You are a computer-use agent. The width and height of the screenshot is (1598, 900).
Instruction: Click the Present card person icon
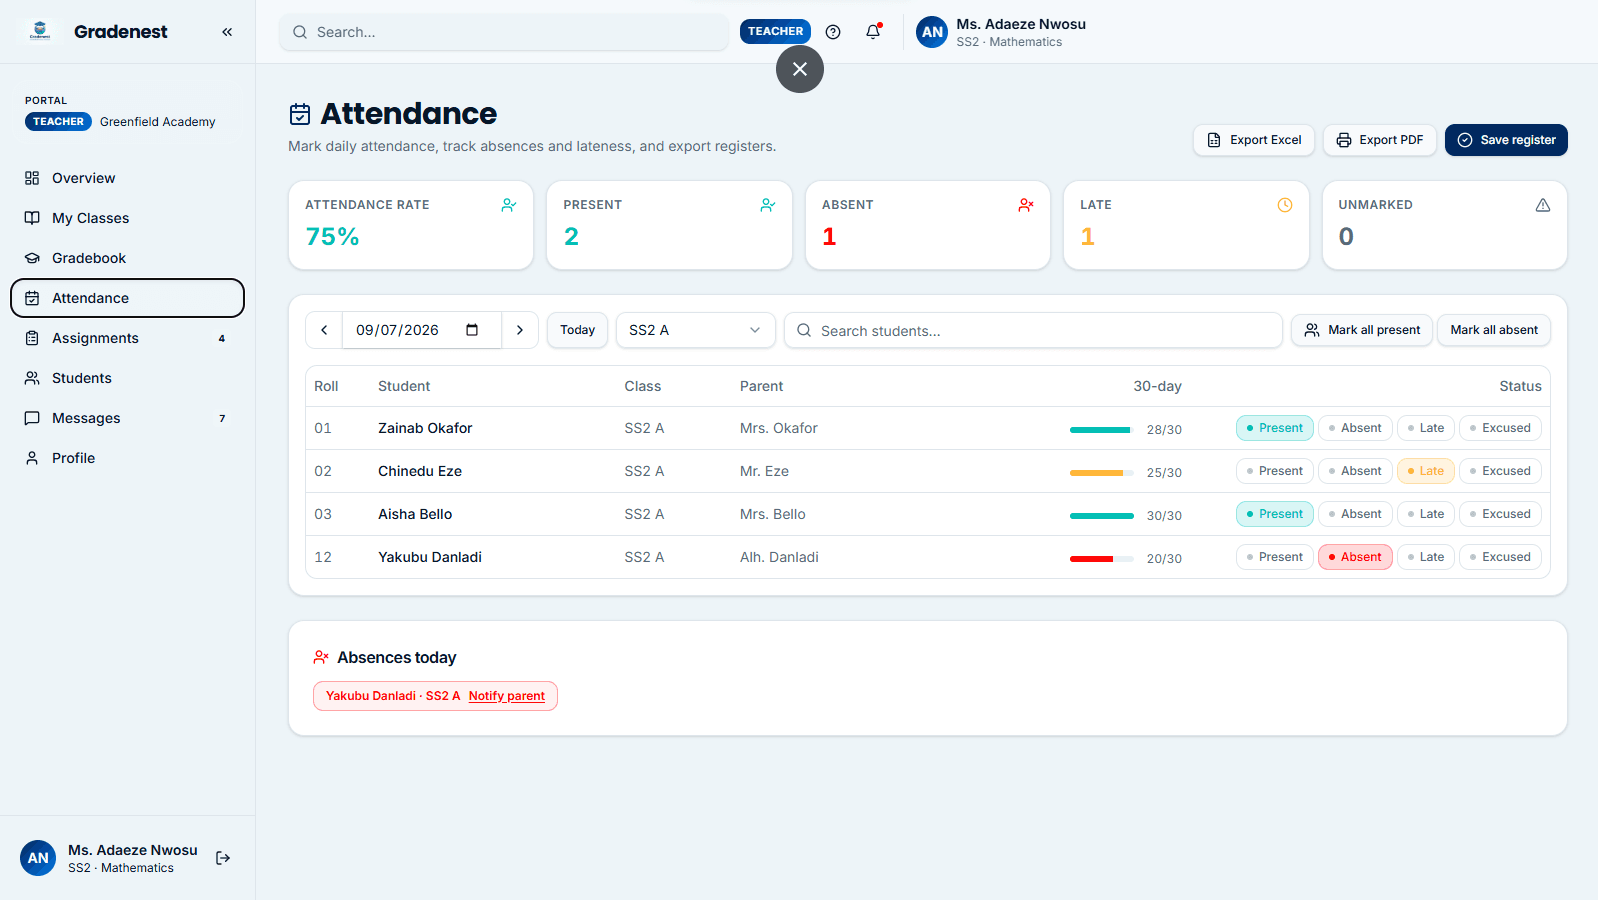click(768, 205)
